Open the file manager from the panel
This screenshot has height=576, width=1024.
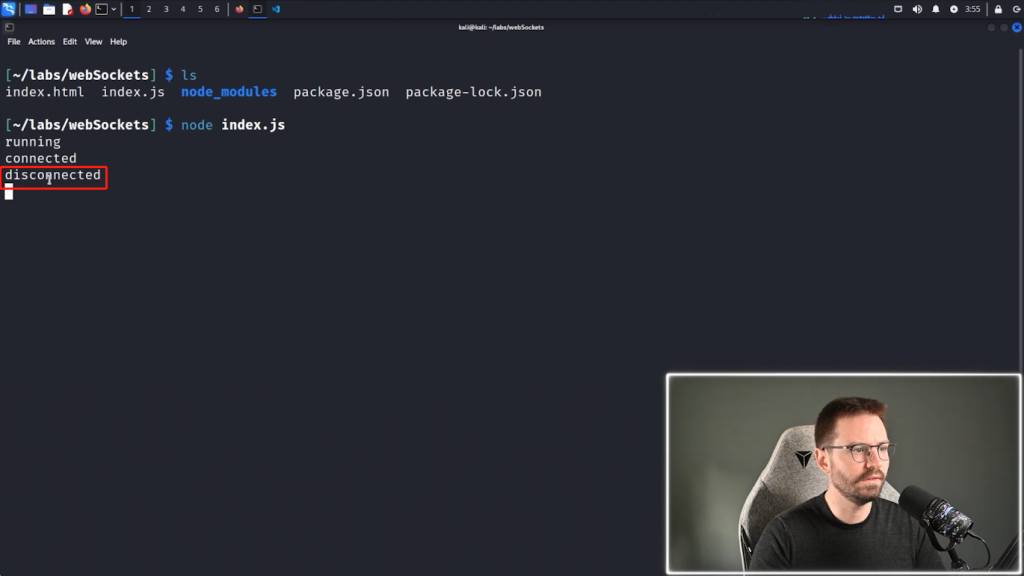(x=49, y=9)
